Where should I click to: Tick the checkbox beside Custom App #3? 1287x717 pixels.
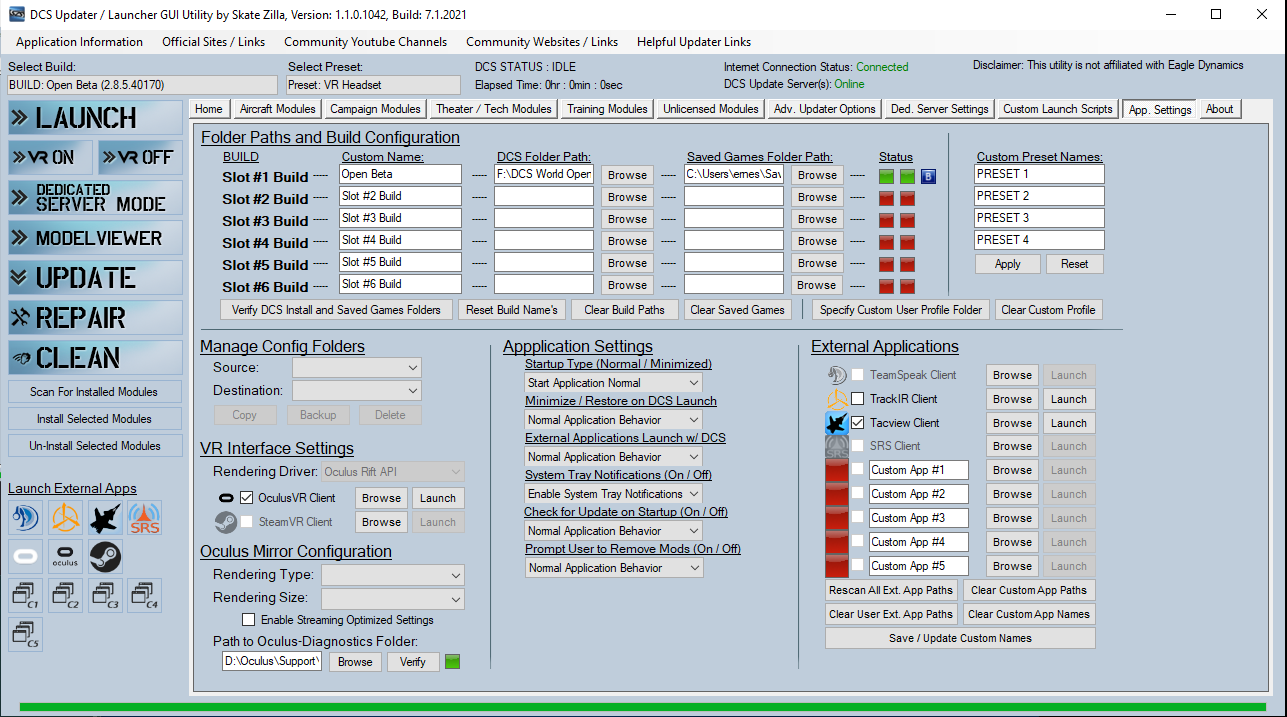coord(858,518)
